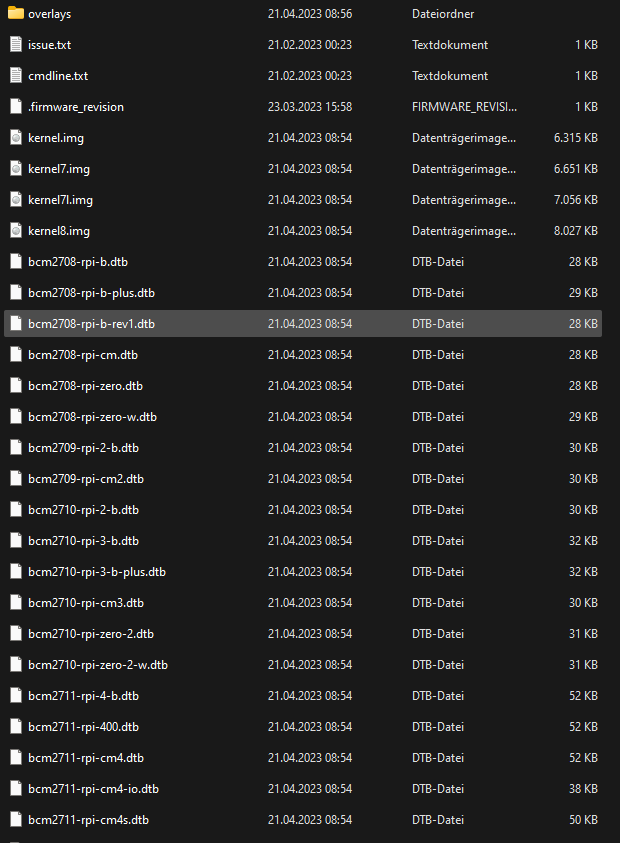
Task: Click the bcm2711-rpi-400.dtb file icon
Action: pos(15,727)
